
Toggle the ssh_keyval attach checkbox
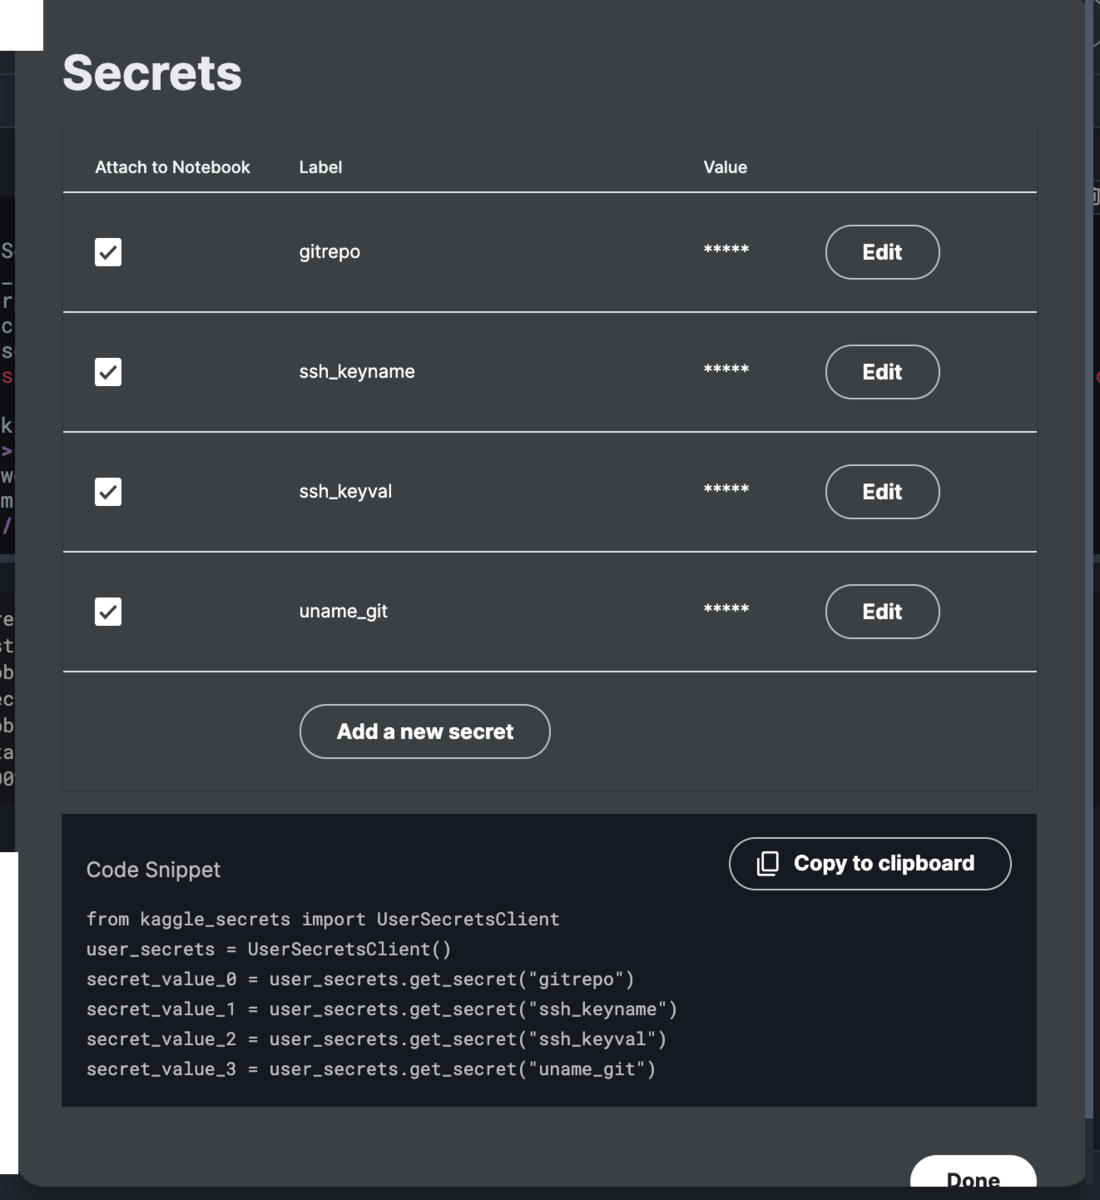[108, 492]
